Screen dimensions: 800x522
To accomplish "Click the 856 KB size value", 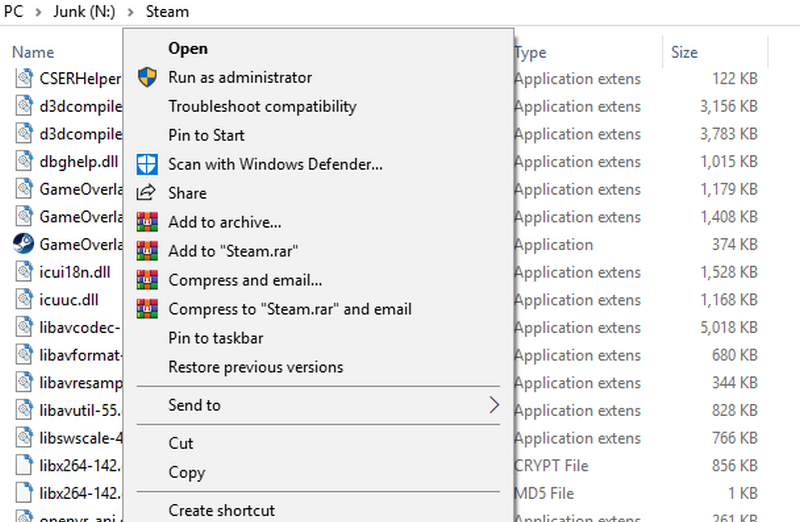I will [735, 465].
